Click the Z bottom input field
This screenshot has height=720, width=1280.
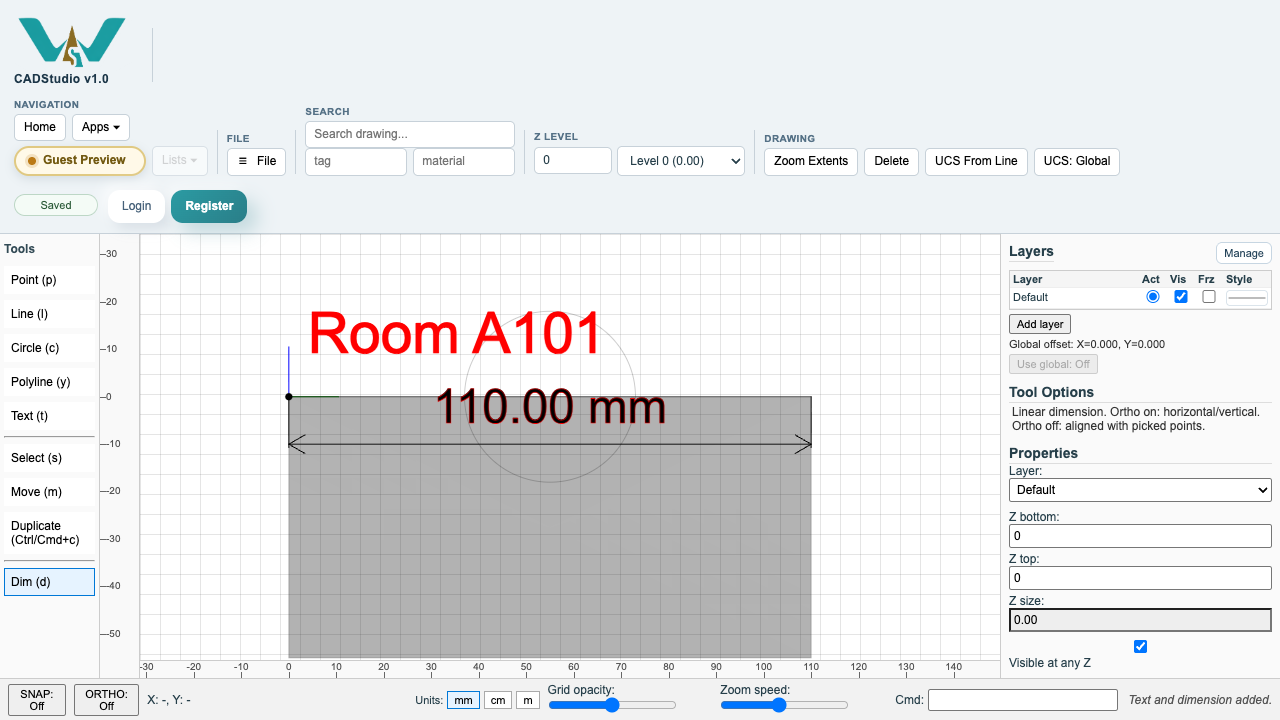[x=1140, y=536]
